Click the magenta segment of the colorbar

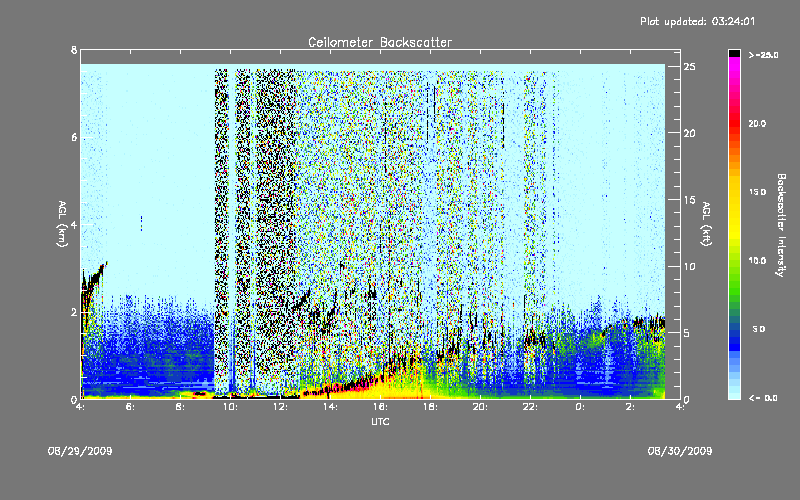tap(734, 63)
